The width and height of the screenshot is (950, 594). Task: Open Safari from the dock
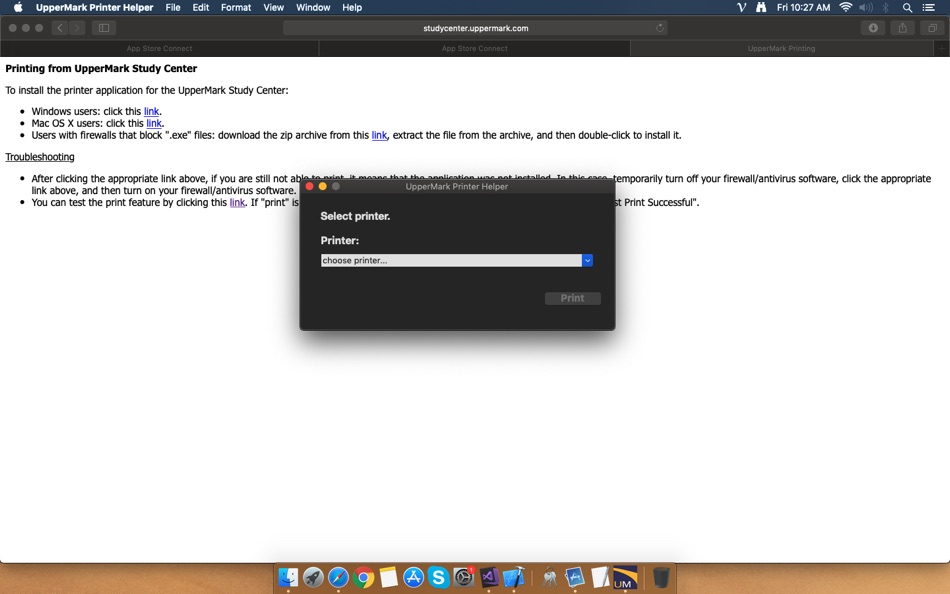coord(339,577)
